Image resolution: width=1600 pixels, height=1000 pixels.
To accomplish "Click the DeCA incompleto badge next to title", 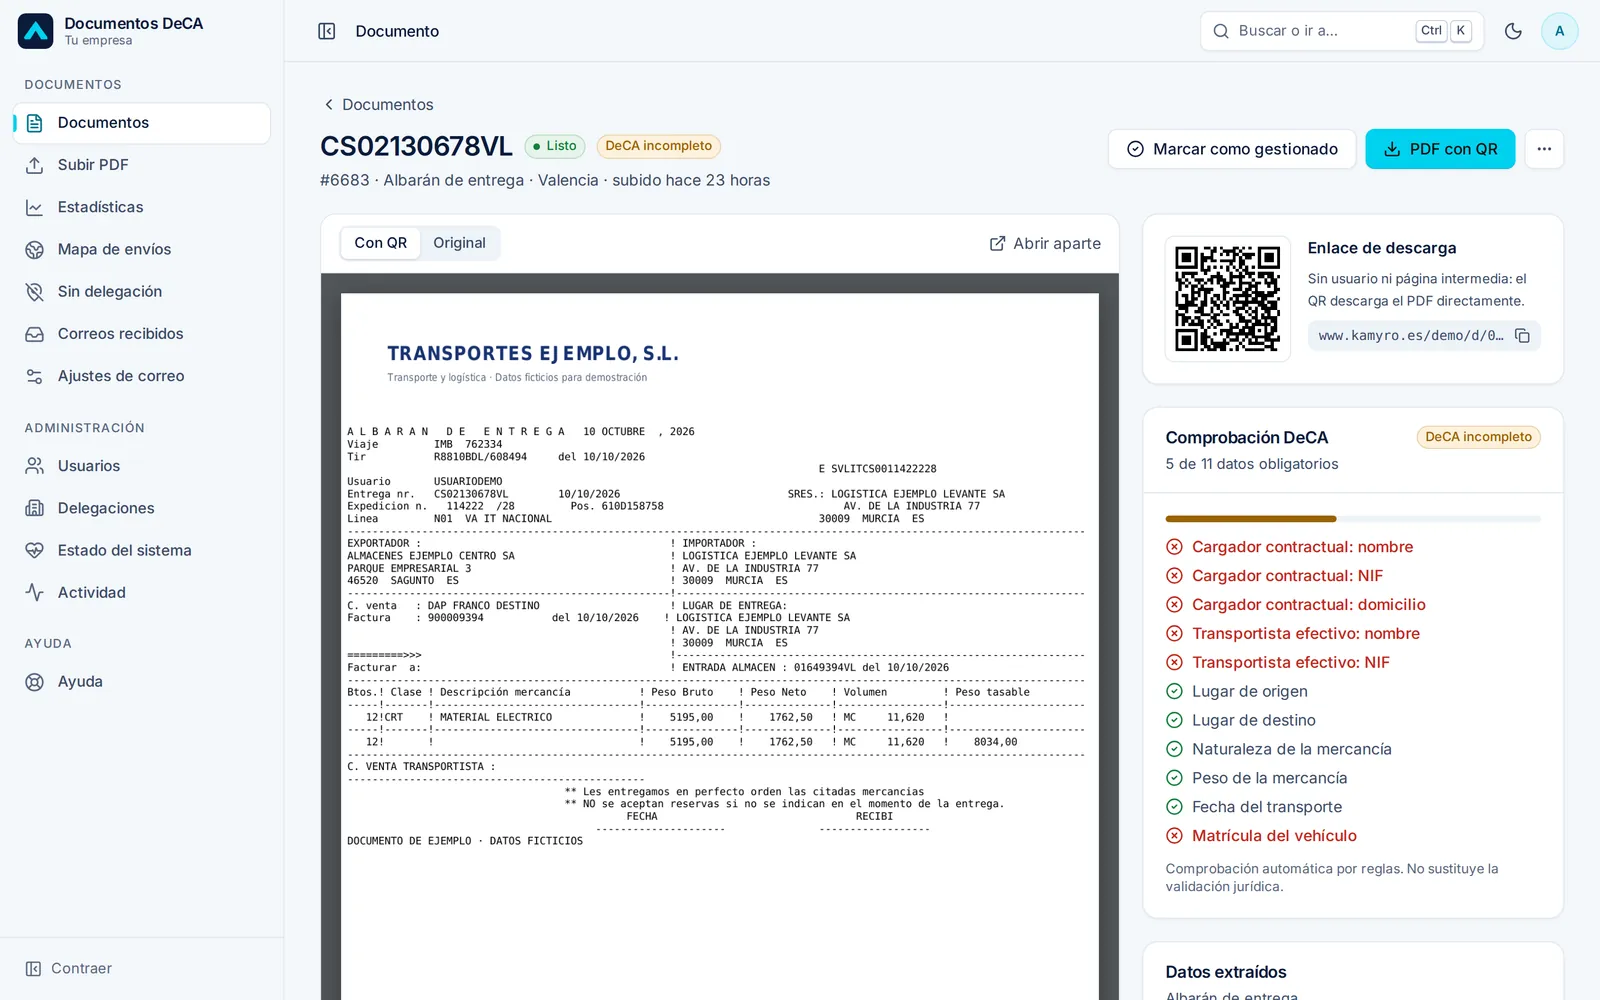I will click(658, 146).
